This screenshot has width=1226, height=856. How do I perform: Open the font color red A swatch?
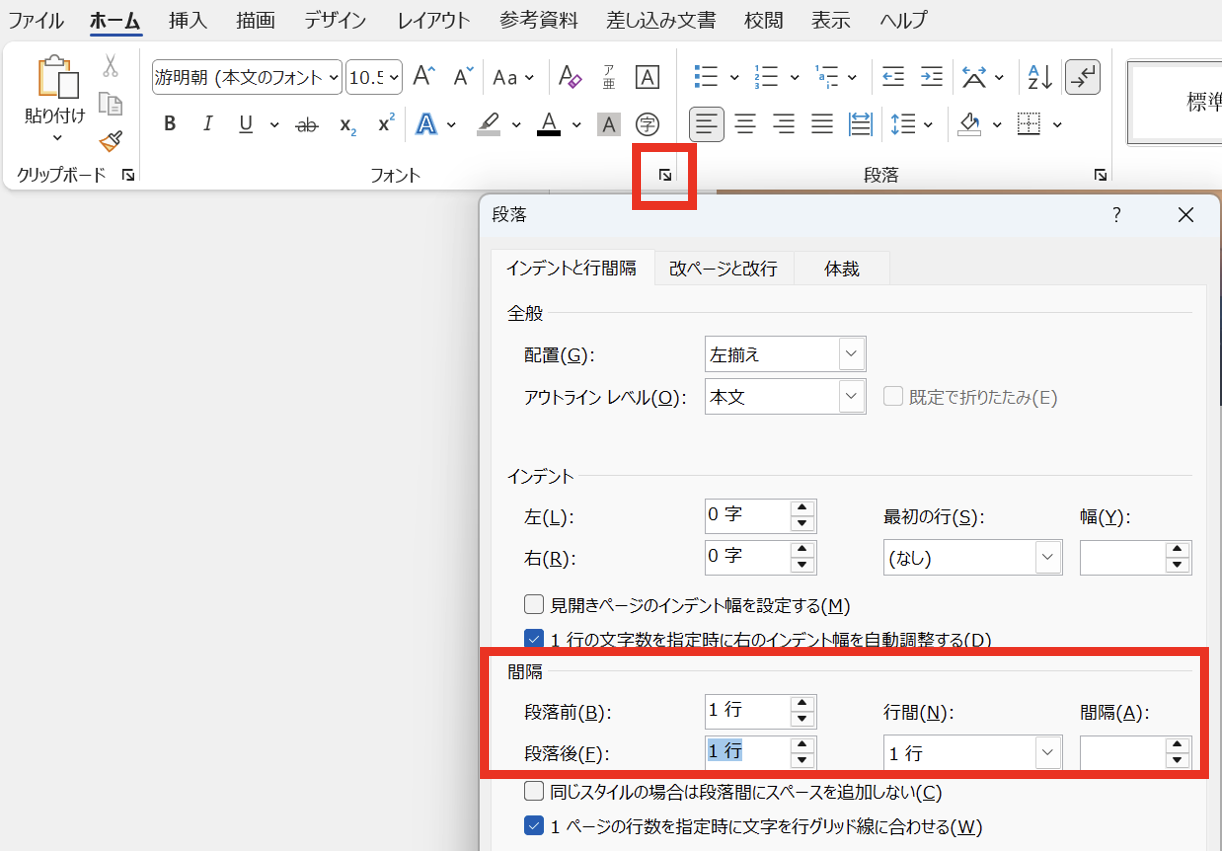[x=548, y=124]
